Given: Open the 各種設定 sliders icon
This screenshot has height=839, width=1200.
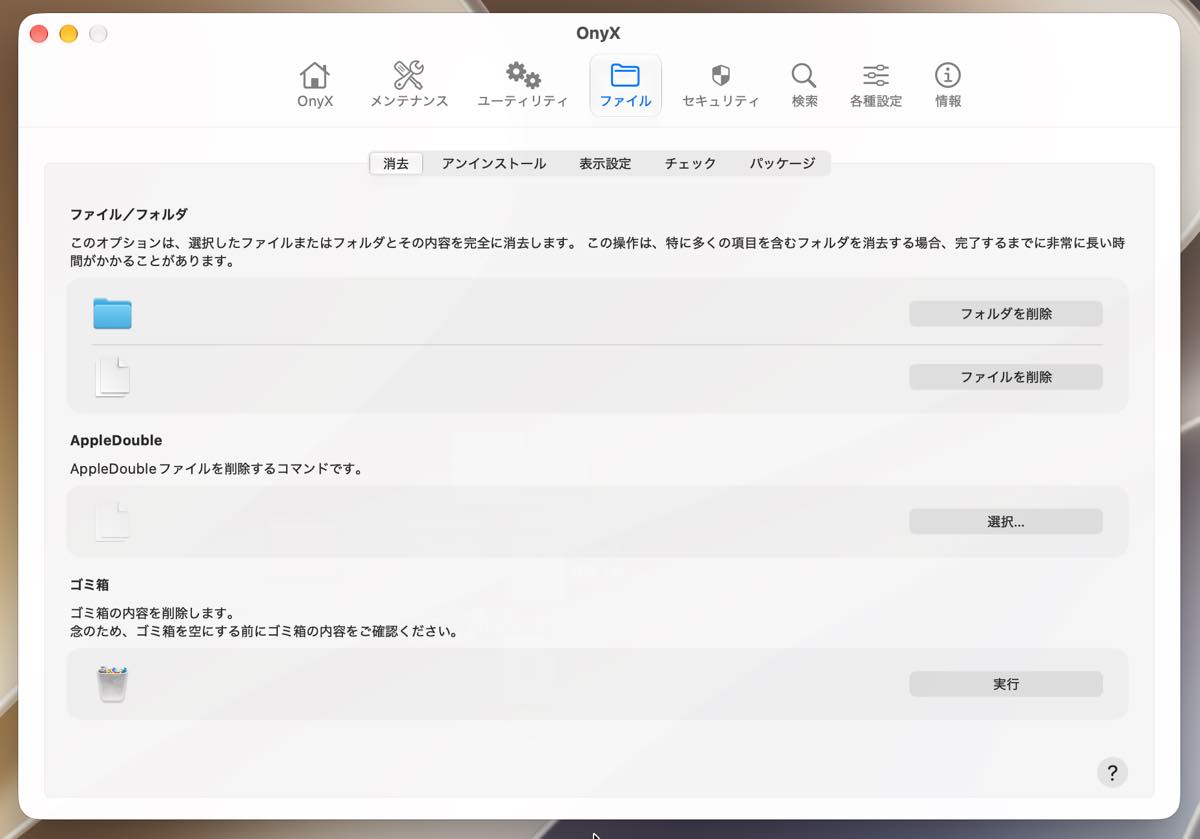Looking at the screenshot, I should pos(876,75).
